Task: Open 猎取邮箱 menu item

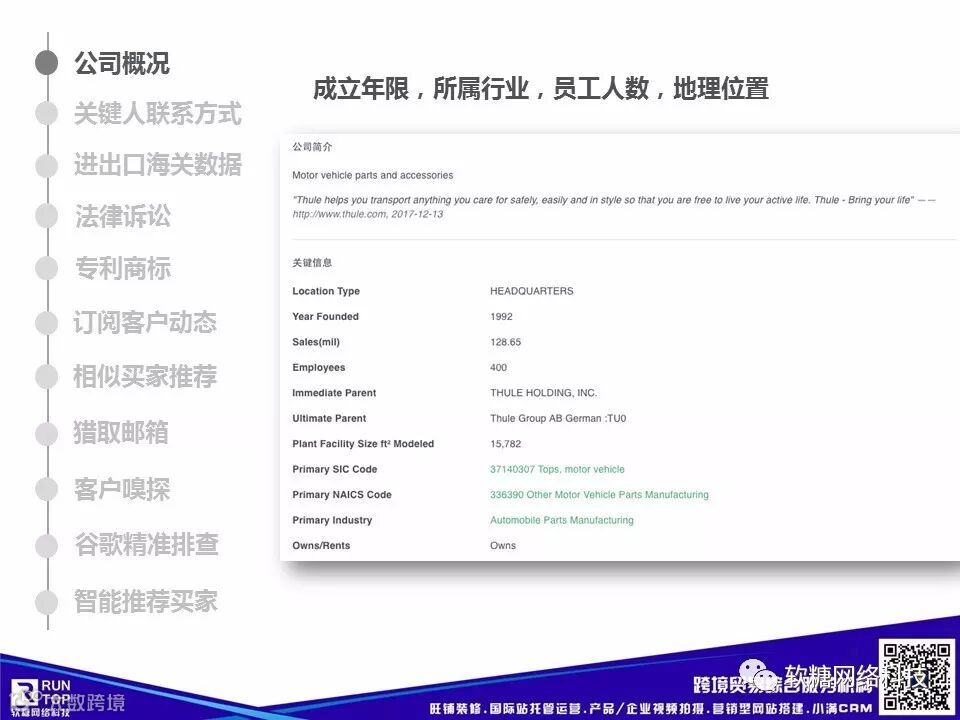Action: pyautogui.click(x=121, y=432)
